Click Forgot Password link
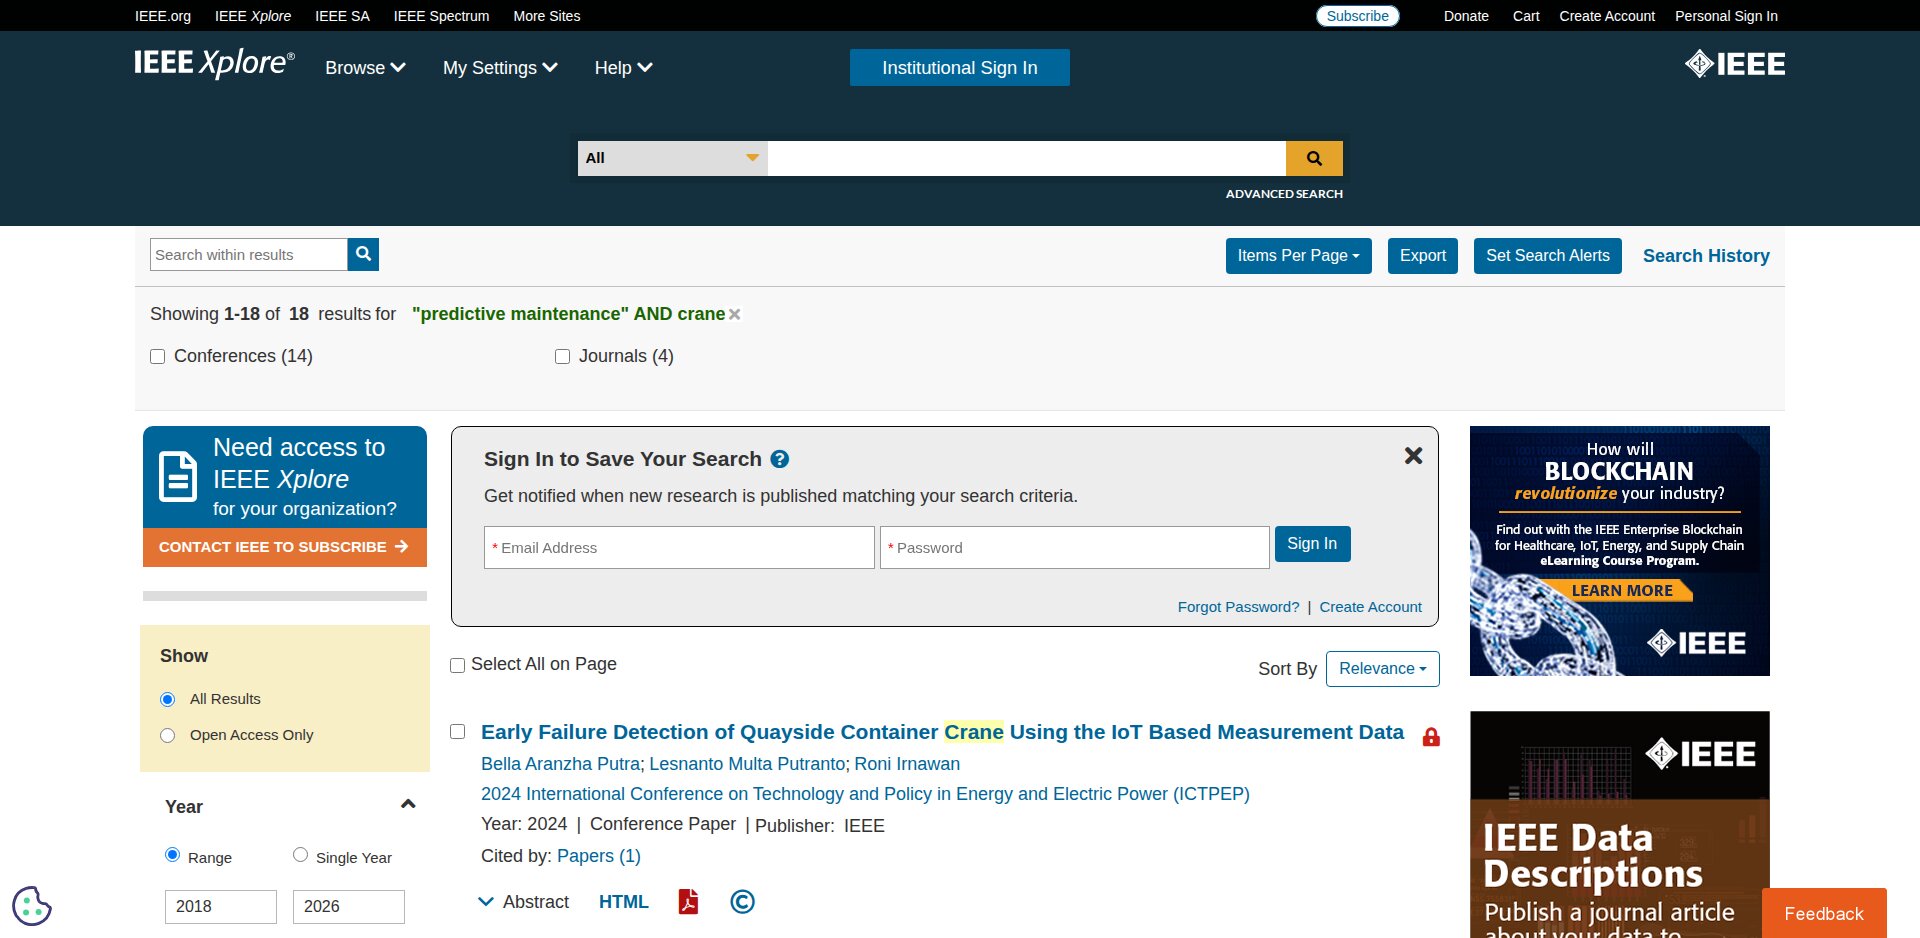1920x938 pixels. 1238,607
